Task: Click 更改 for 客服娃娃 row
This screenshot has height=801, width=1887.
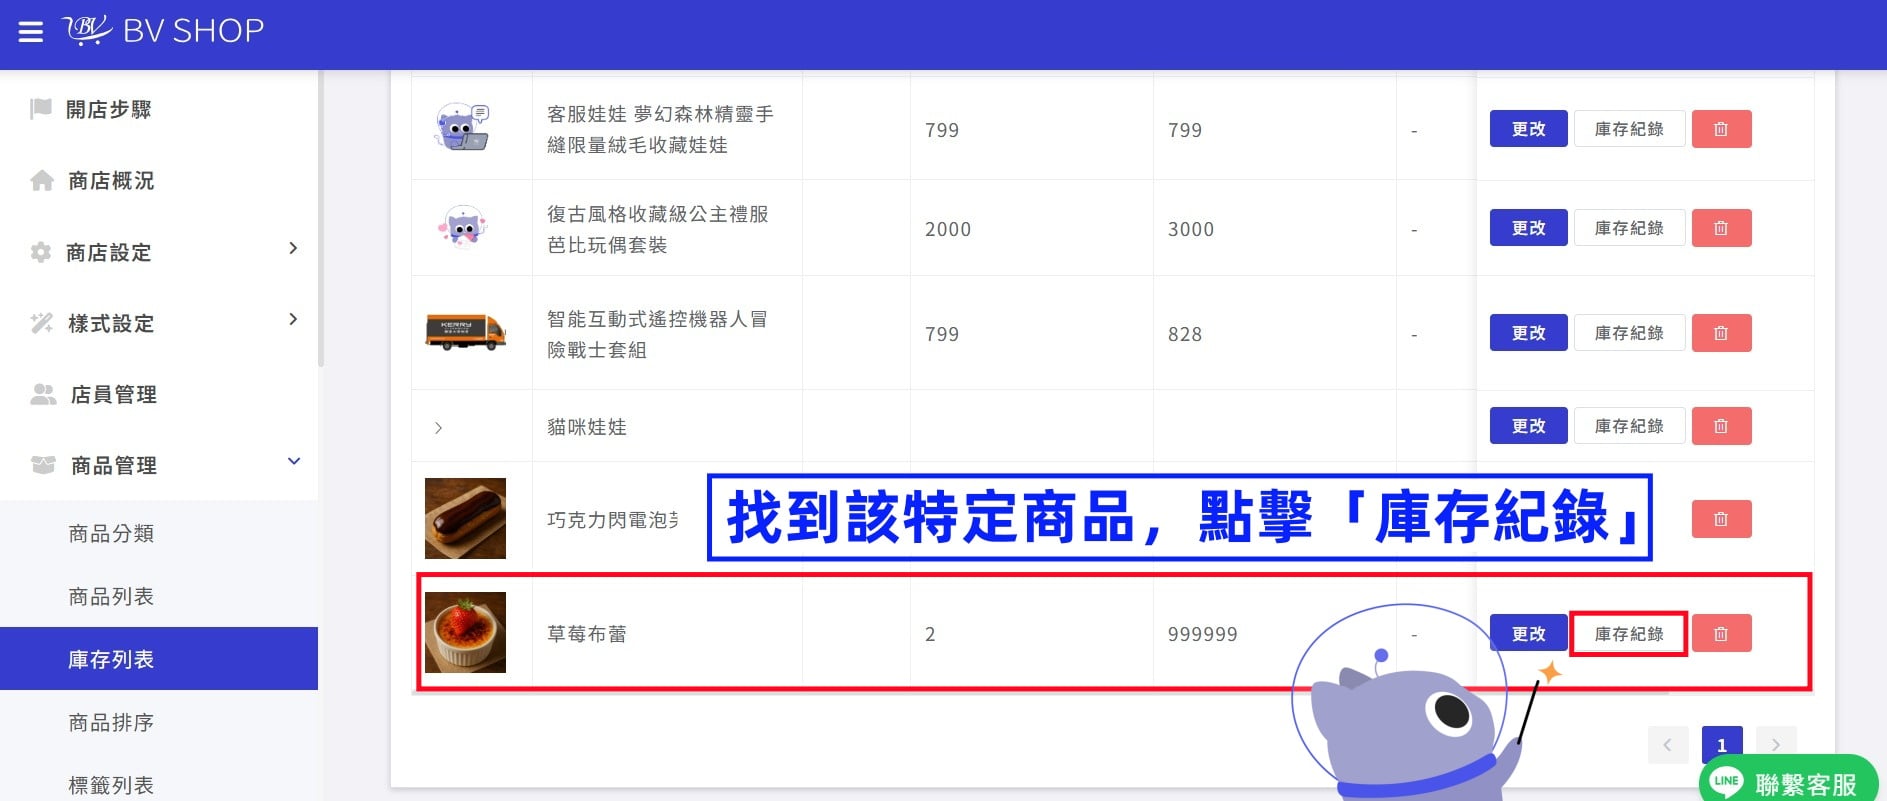Action: [x=1528, y=129]
